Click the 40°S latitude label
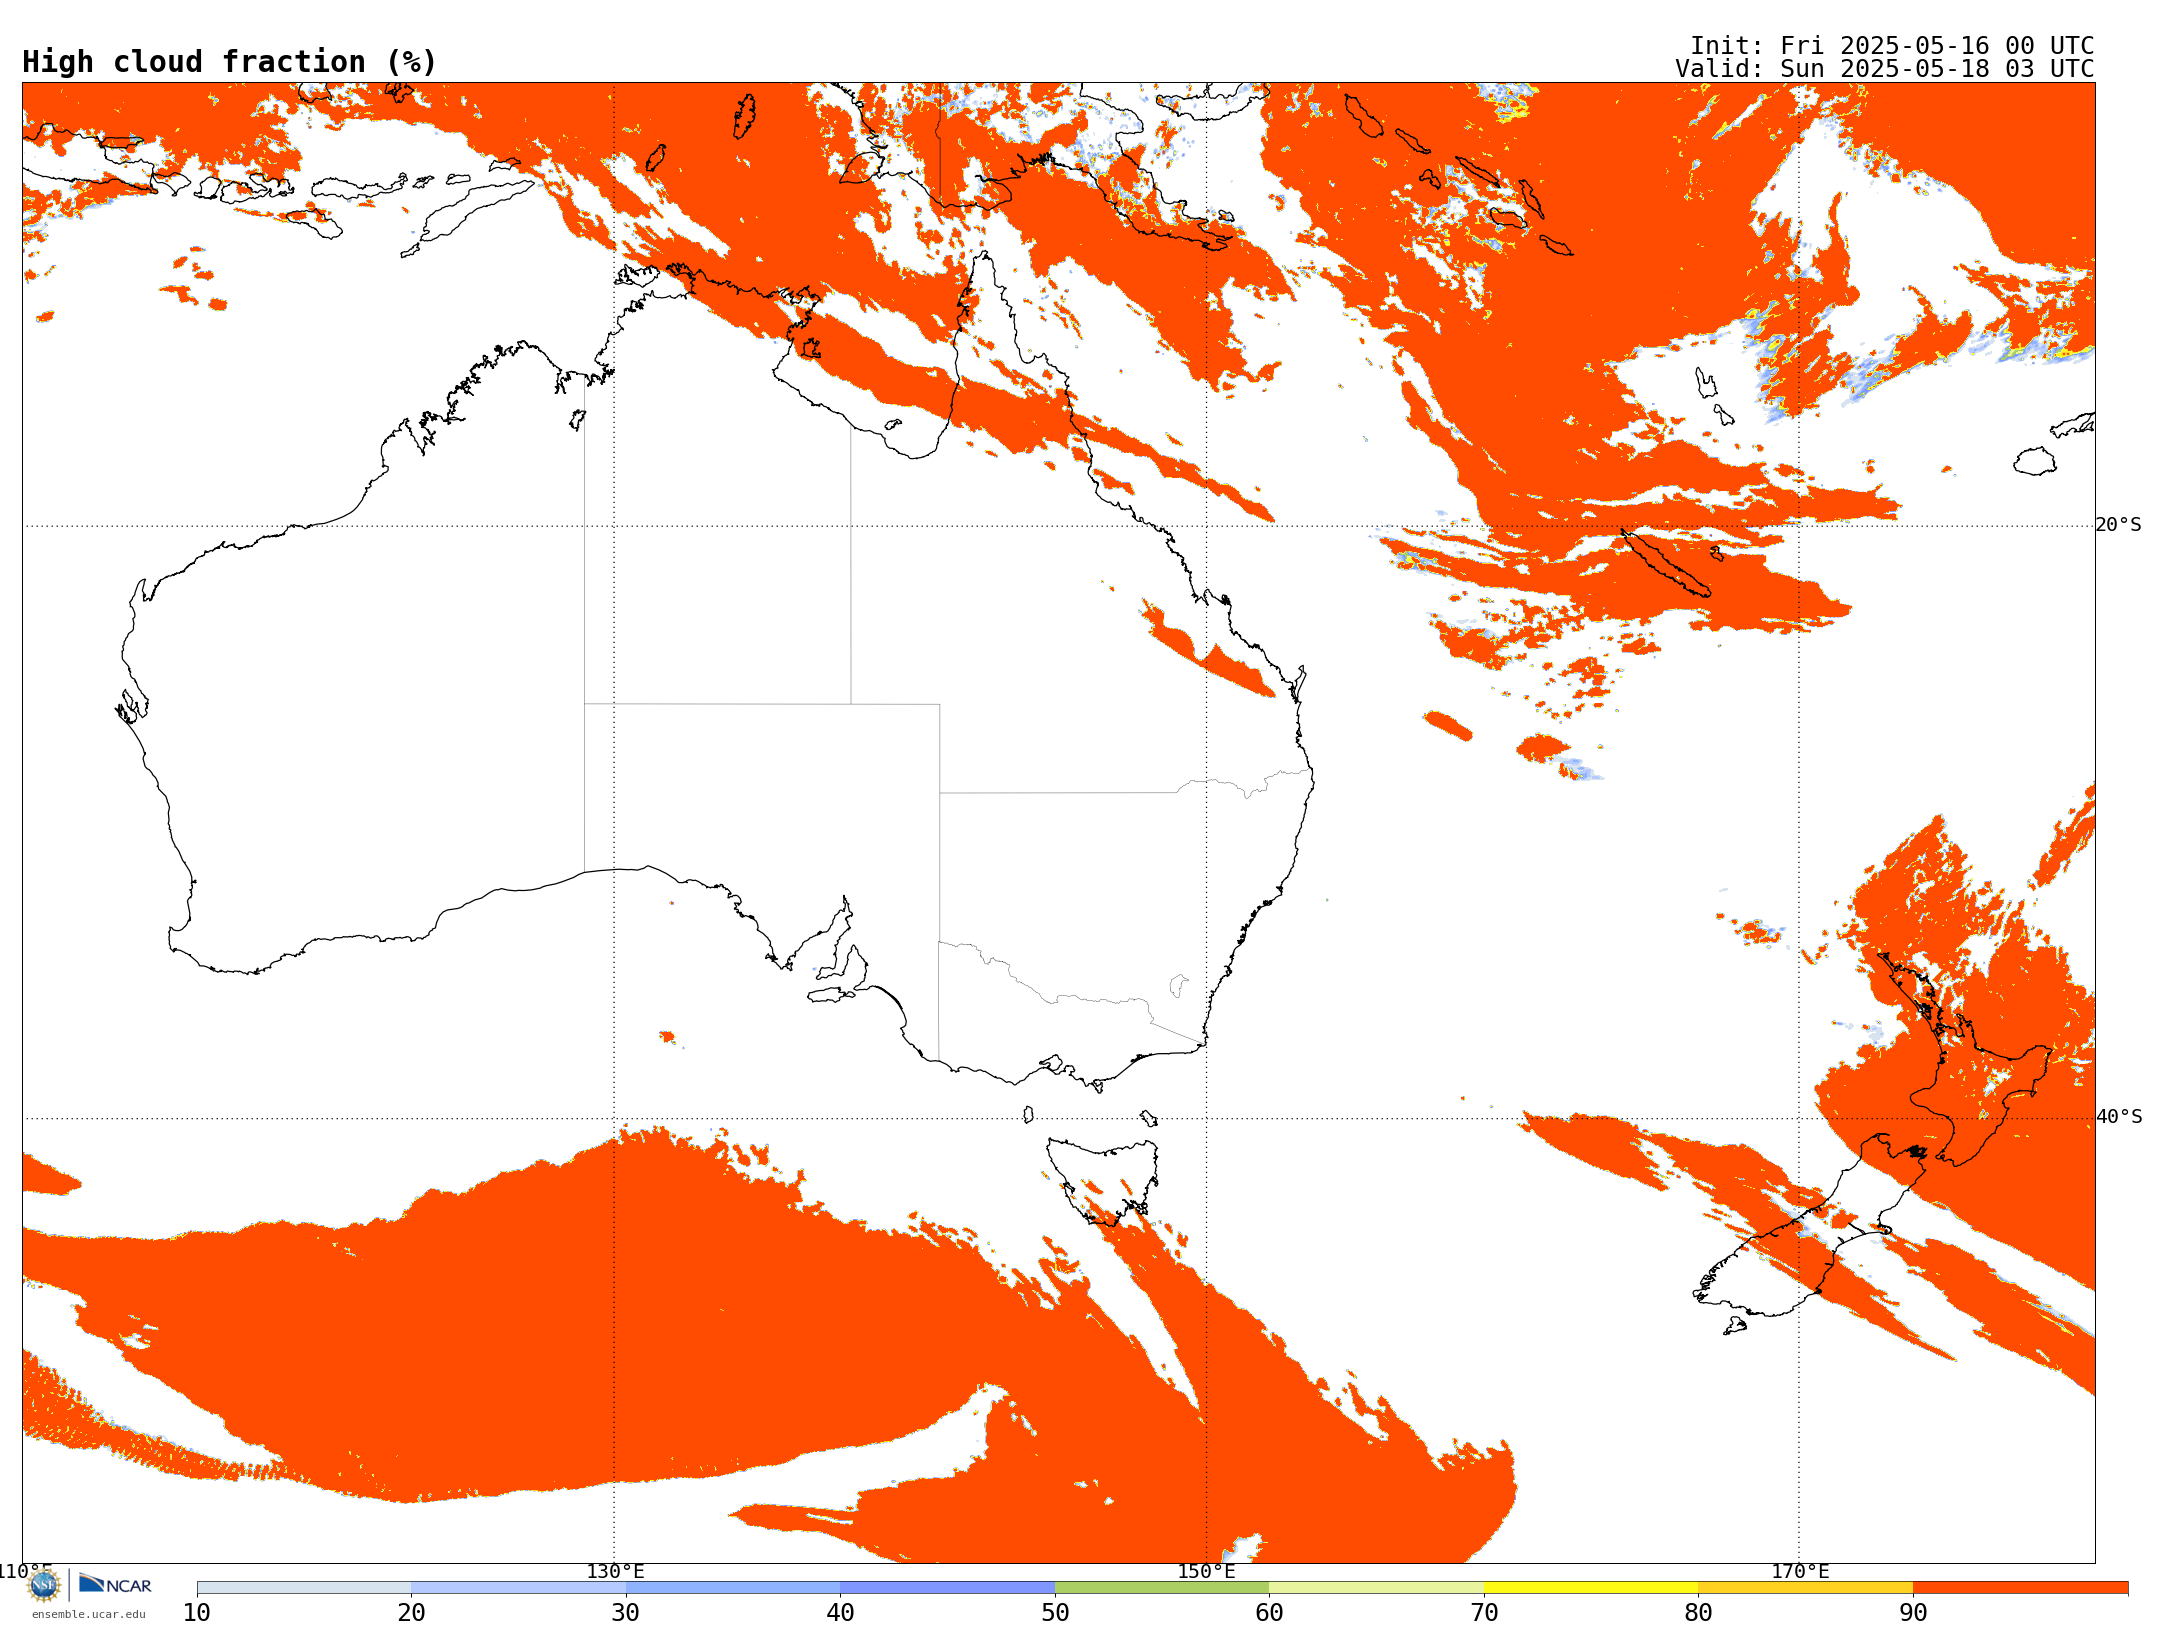 [2119, 1117]
